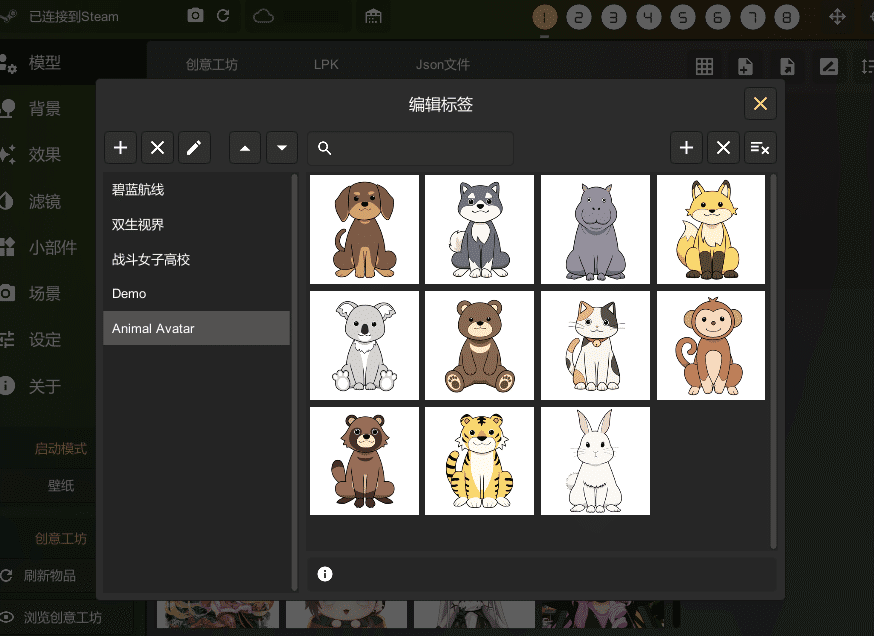
Task: Delete the selected tag using the X above the tag list
Action: coord(157,148)
